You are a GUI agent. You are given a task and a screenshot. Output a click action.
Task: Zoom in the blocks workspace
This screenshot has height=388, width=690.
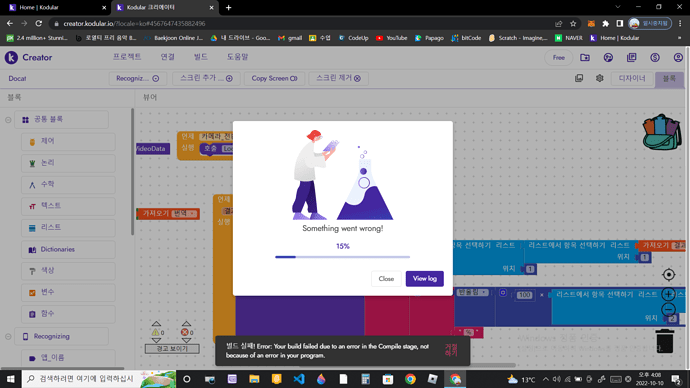[x=668, y=294]
